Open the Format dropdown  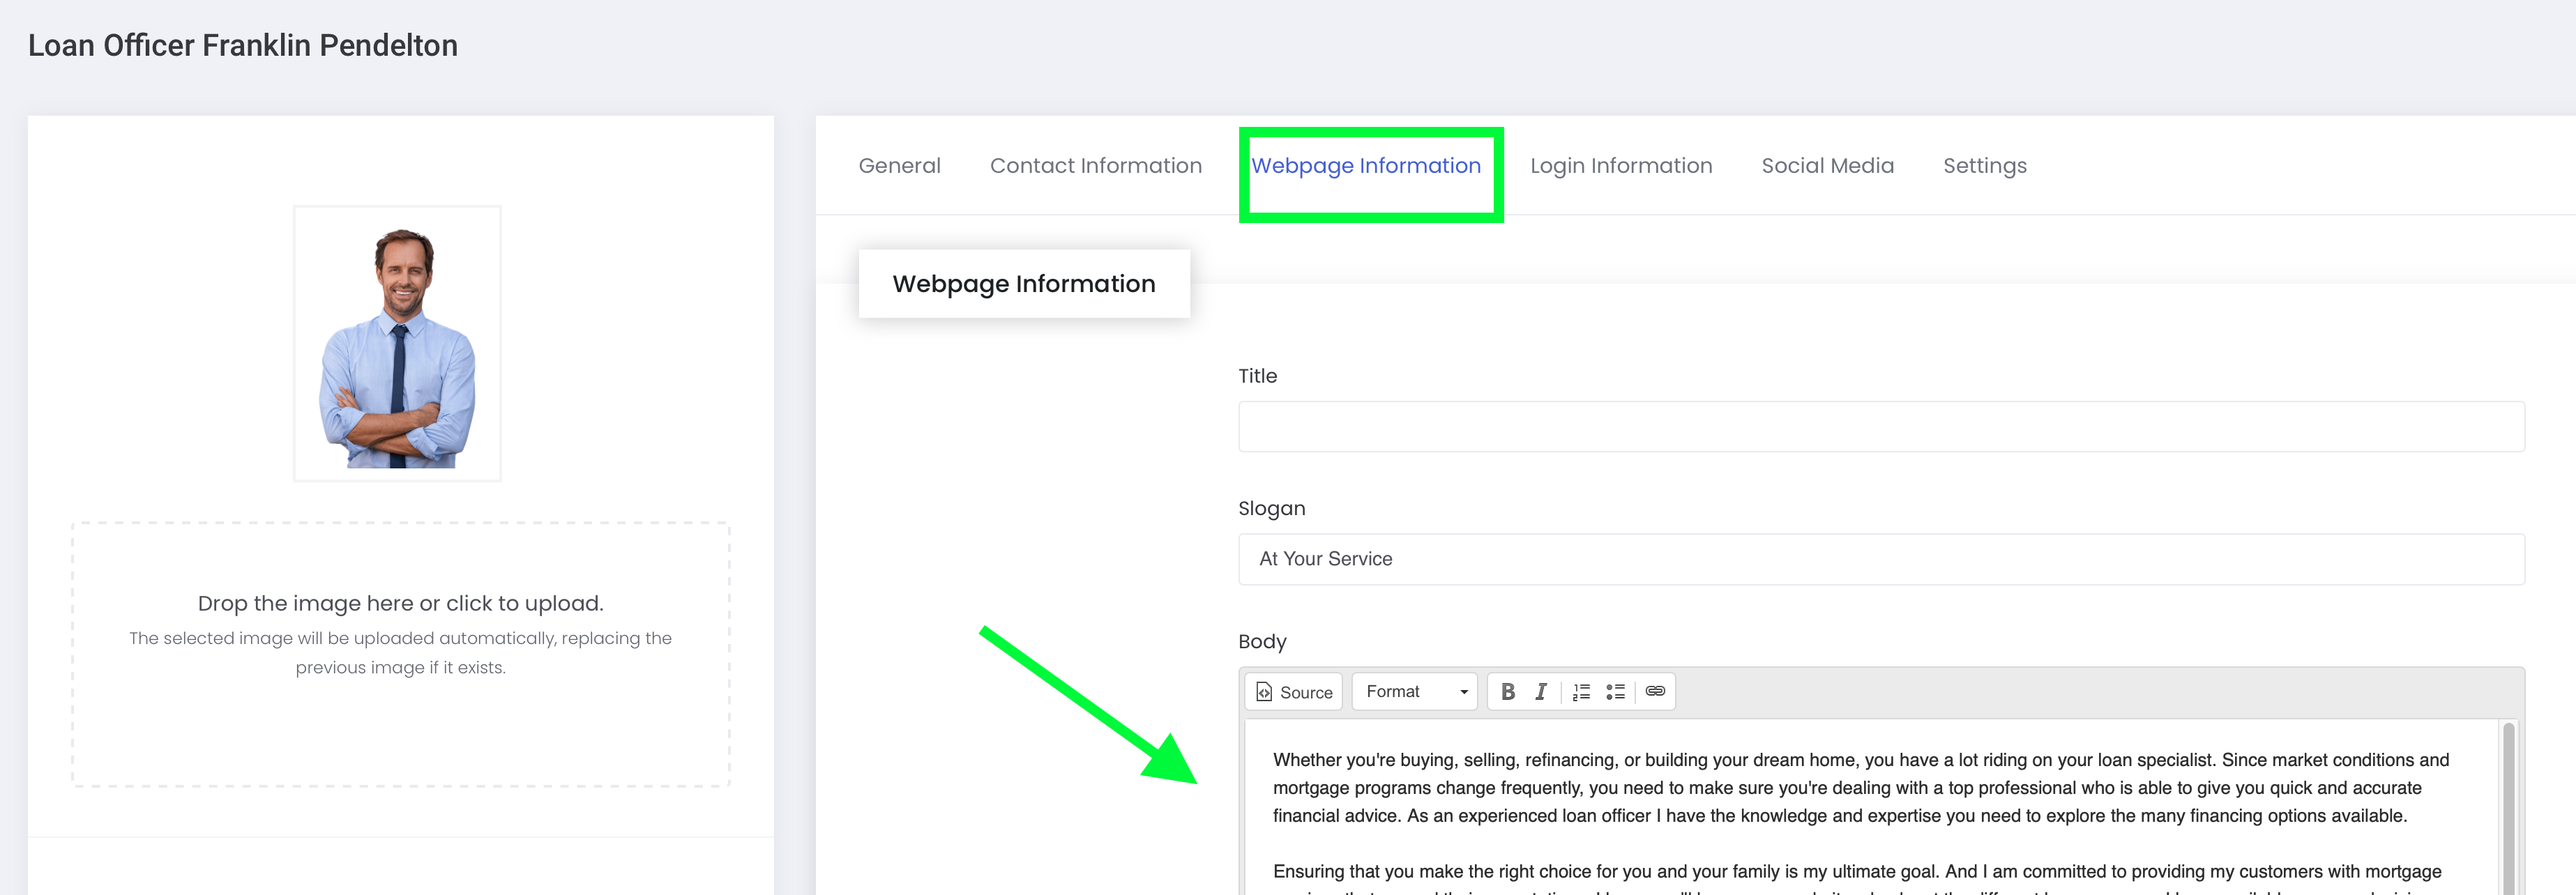coord(1415,691)
